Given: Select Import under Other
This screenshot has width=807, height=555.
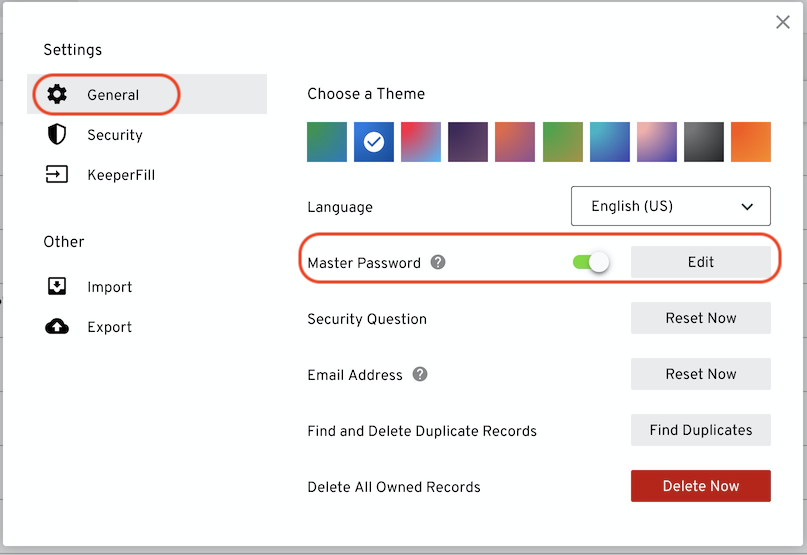Looking at the screenshot, I should [x=147, y=286].
